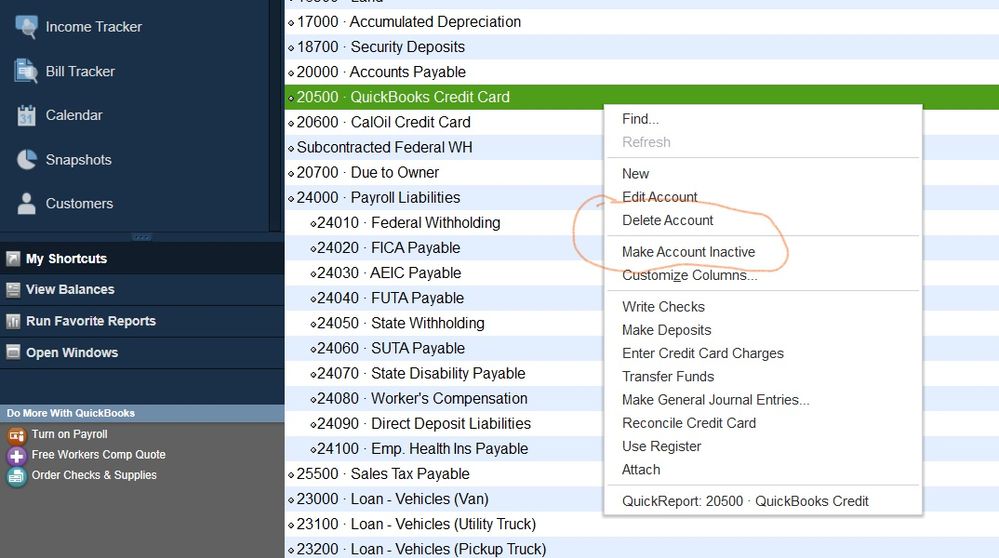Click the My Shortcuts icon
Viewport: 999px width, 558px height.
coord(13,259)
